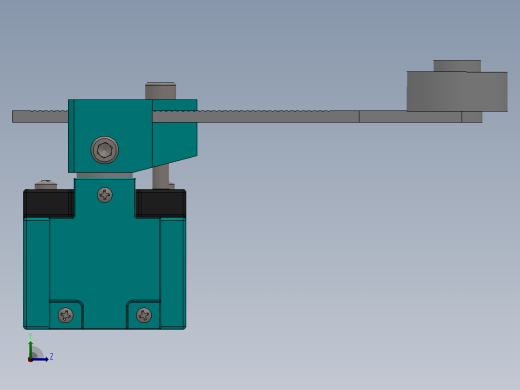Click the blue Z axis of the triad

tap(40, 359)
